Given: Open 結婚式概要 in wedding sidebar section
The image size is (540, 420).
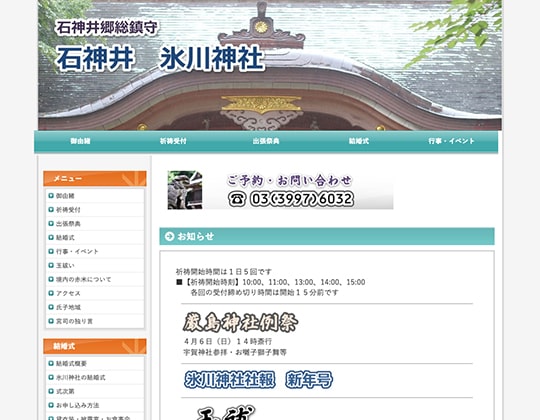Looking at the screenshot, I should point(71,364).
